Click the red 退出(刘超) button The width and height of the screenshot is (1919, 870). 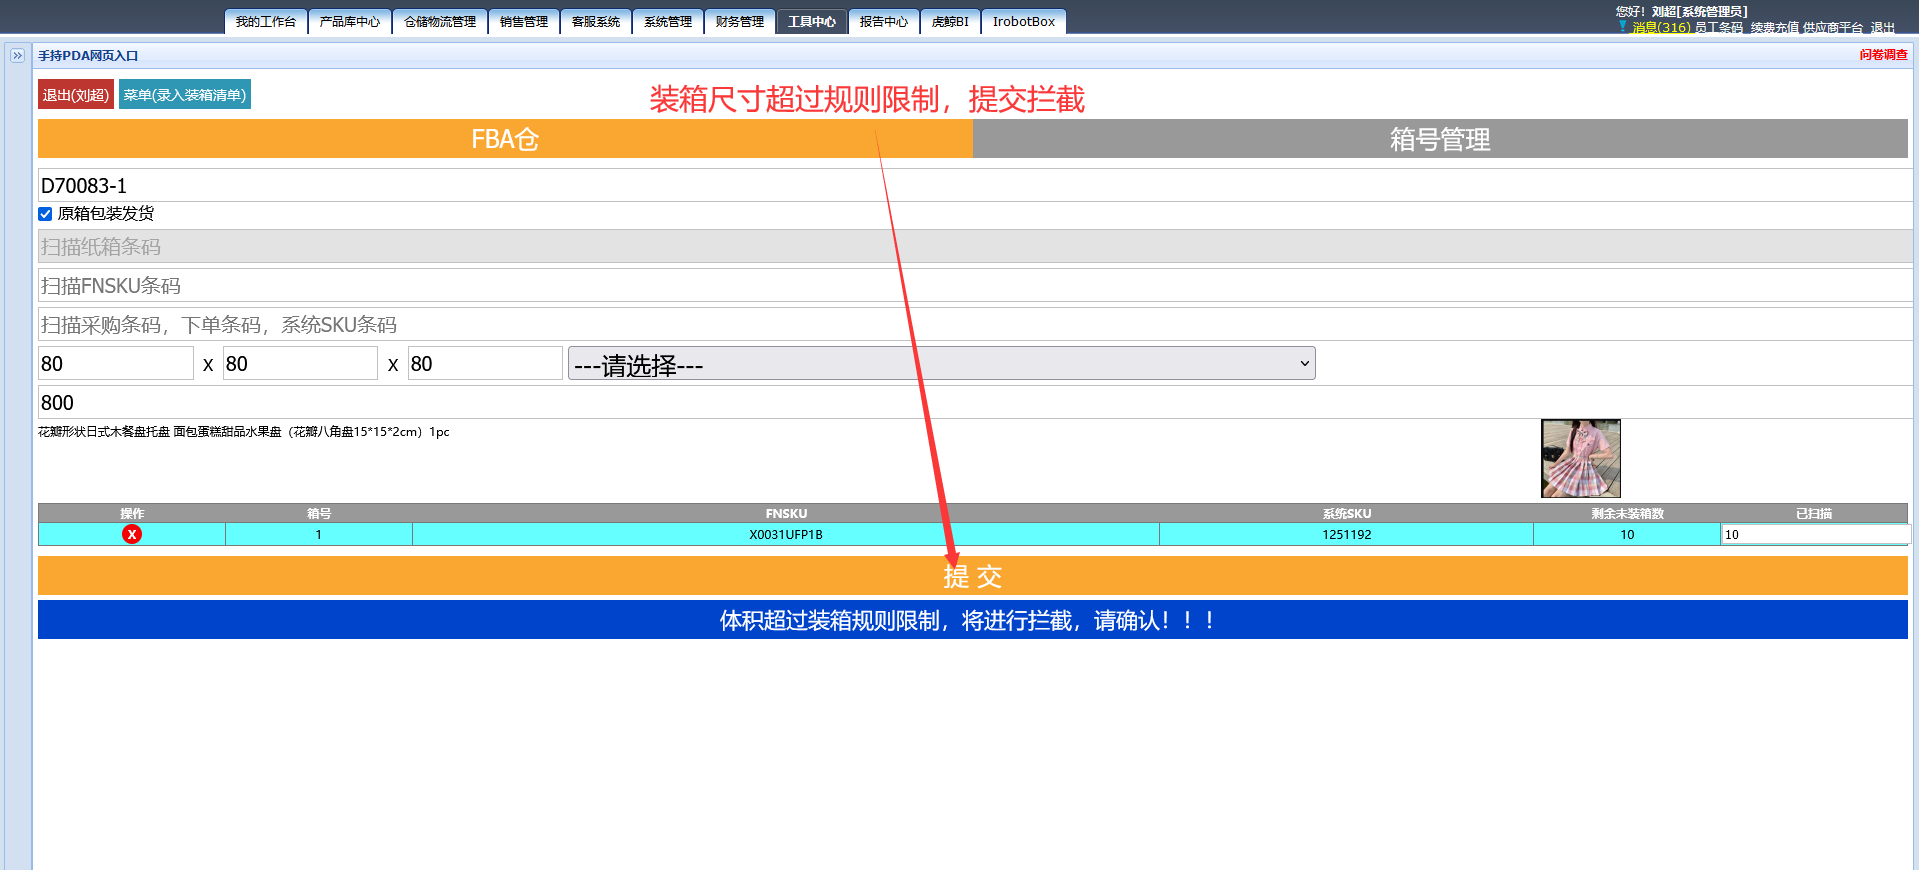tap(76, 95)
